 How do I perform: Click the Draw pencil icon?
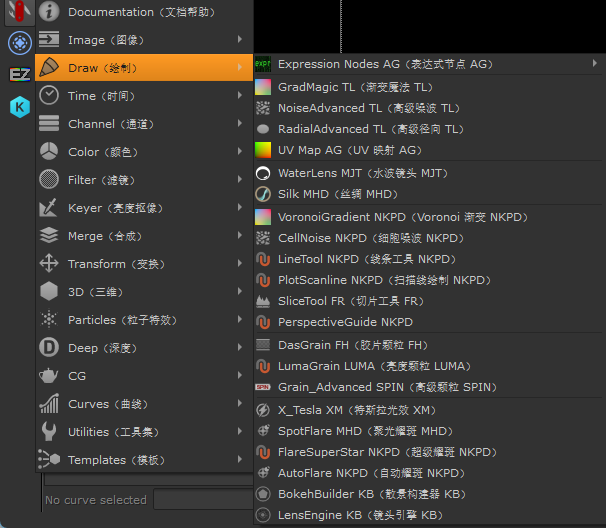click(49, 67)
